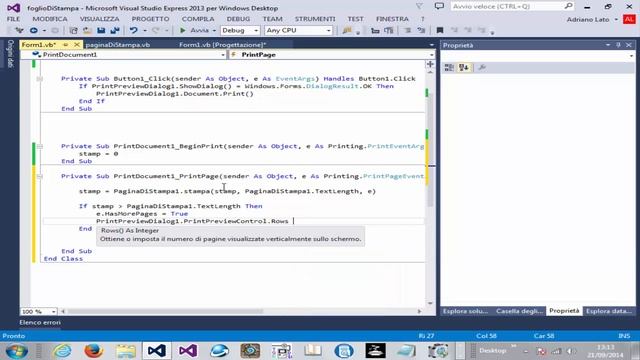640x360 pixels.
Task: Undo the last action
Action: coord(133,31)
